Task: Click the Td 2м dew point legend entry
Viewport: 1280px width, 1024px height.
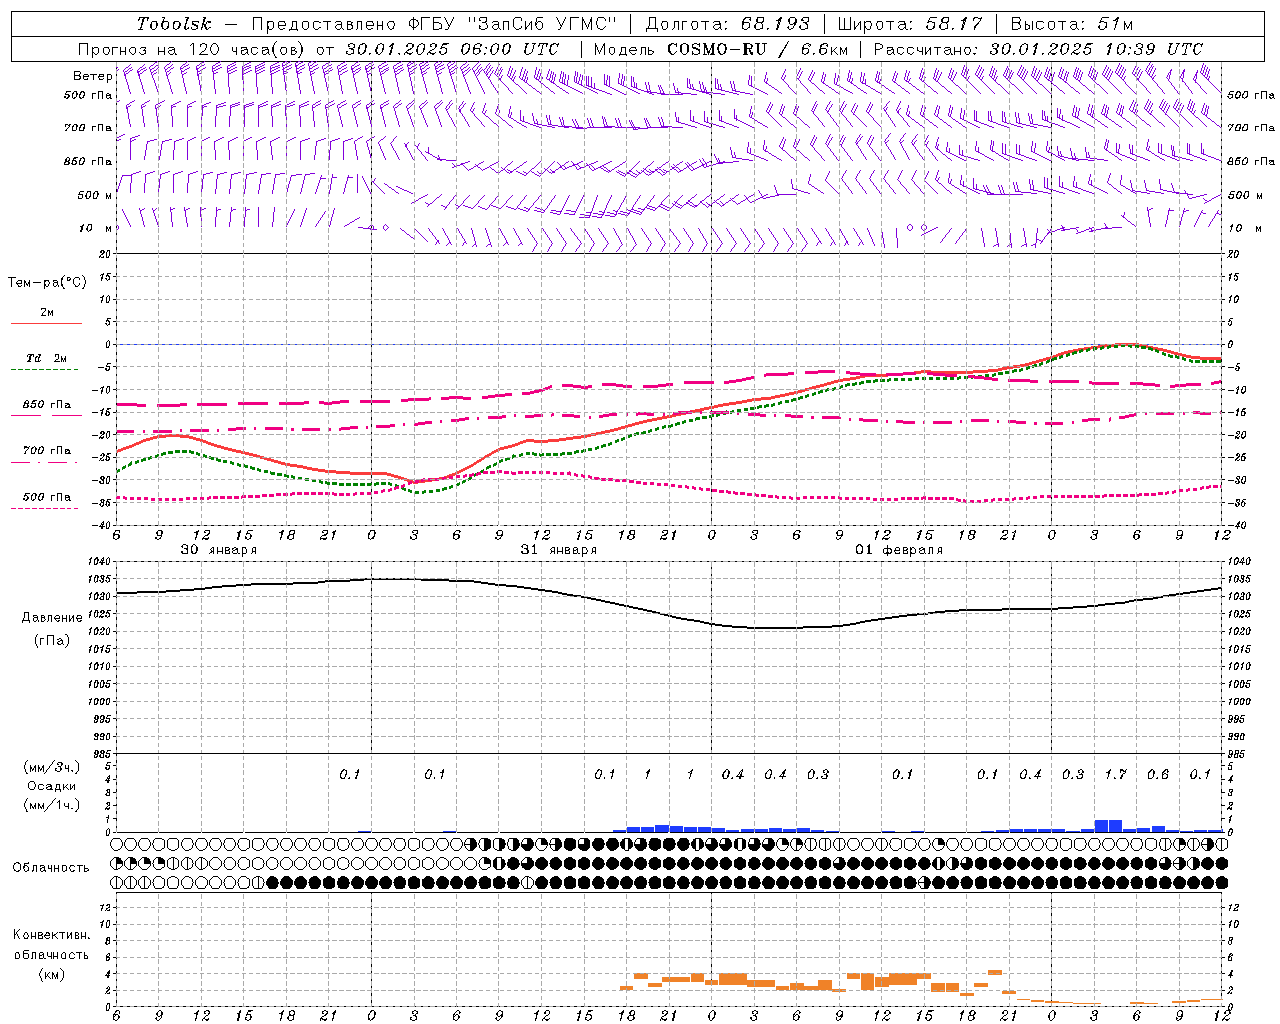Action: pos(47,358)
